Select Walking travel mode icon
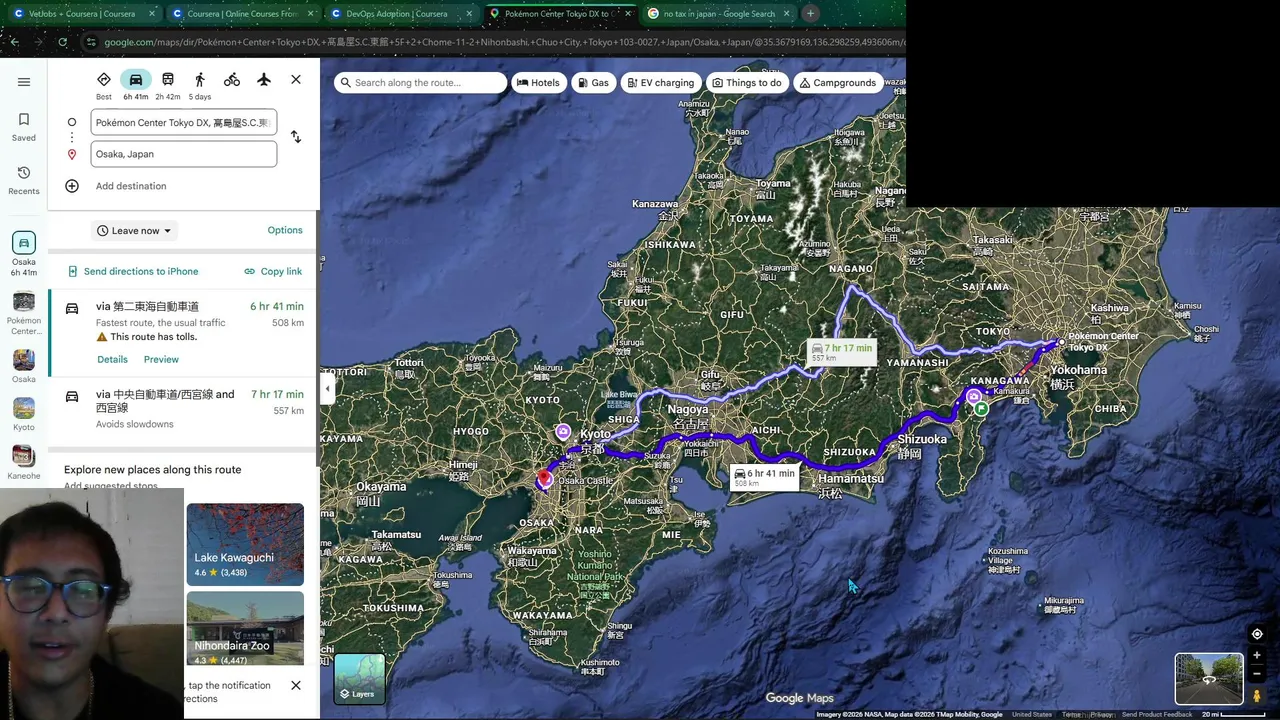 pyautogui.click(x=200, y=80)
